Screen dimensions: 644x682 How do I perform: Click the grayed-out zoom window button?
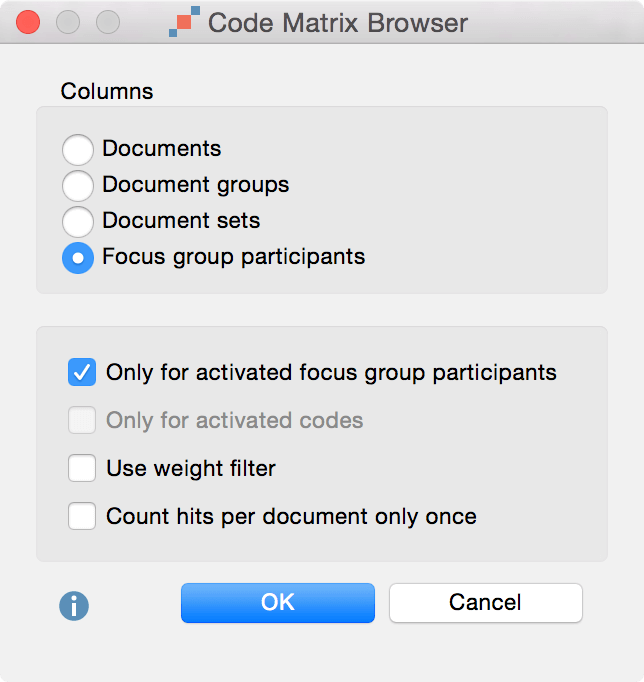pos(108,22)
